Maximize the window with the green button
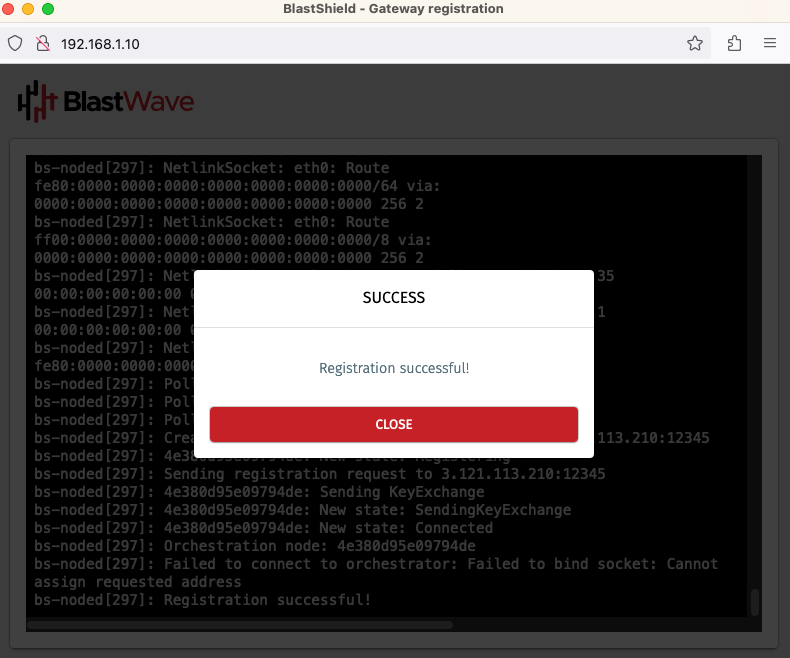This screenshot has height=658, width=790. (47, 9)
